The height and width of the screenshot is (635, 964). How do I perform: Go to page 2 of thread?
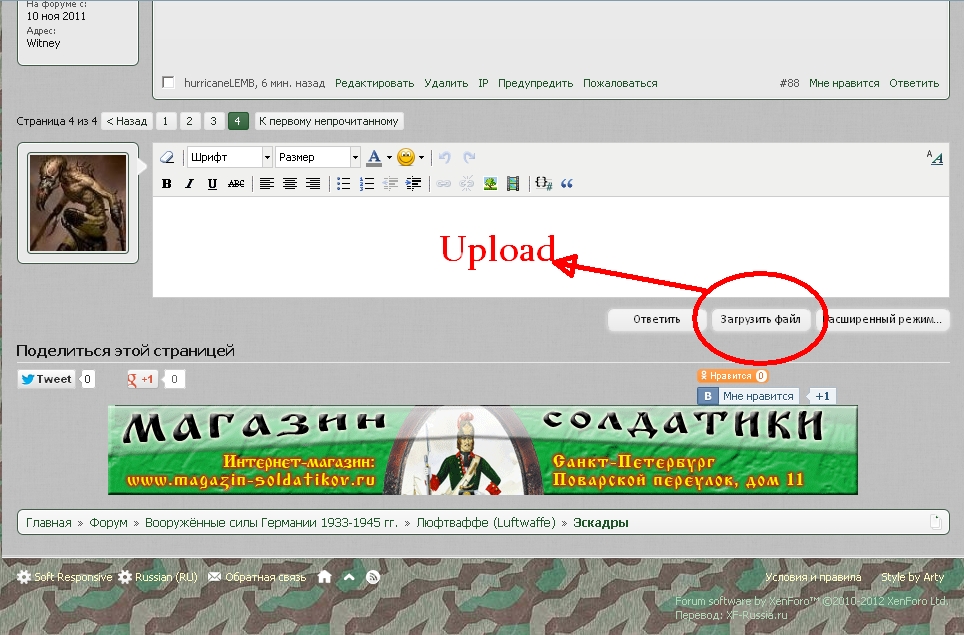coord(189,121)
